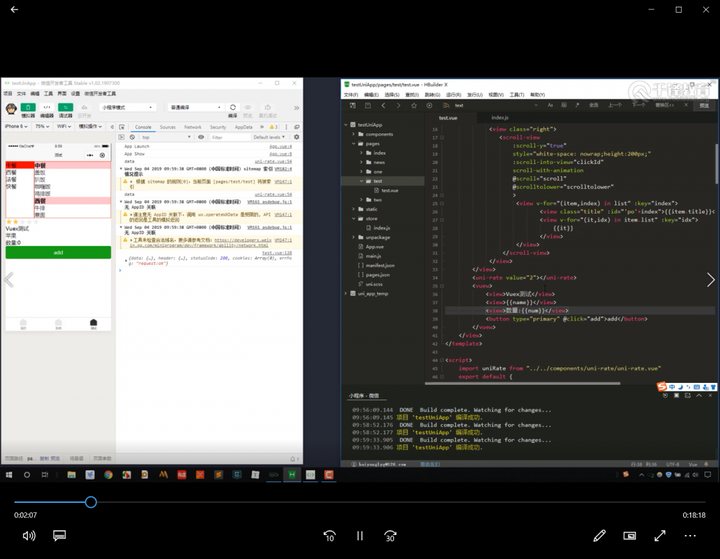Screen dimensions: 720x559
Task: Enter mini view picture-in-picture mode
Action: (630, 536)
